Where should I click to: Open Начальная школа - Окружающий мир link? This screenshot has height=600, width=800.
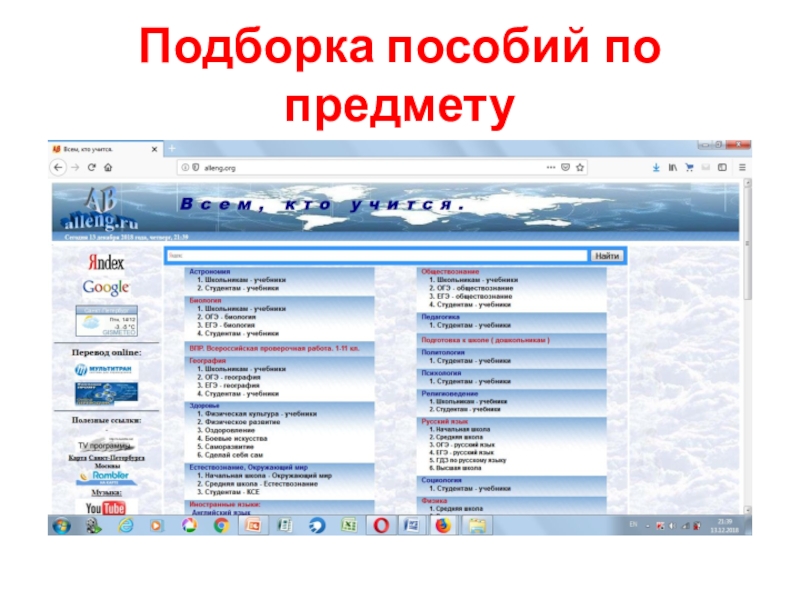pyautogui.click(x=268, y=476)
